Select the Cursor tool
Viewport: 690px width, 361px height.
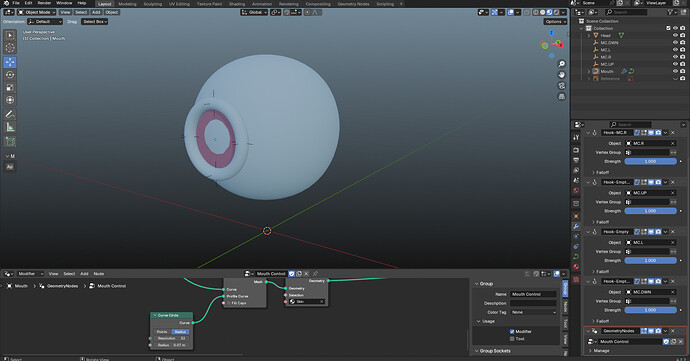pos(10,48)
